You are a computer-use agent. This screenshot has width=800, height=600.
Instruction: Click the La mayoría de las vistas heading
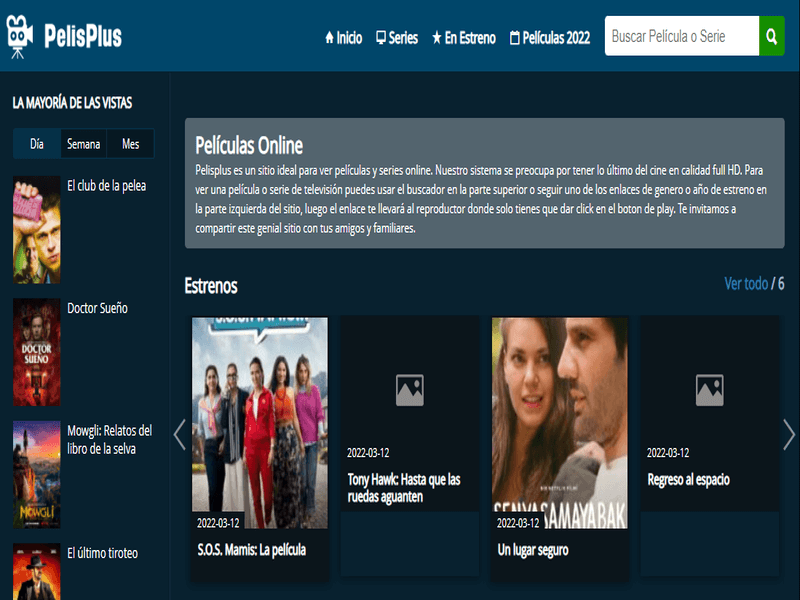pos(72,103)
